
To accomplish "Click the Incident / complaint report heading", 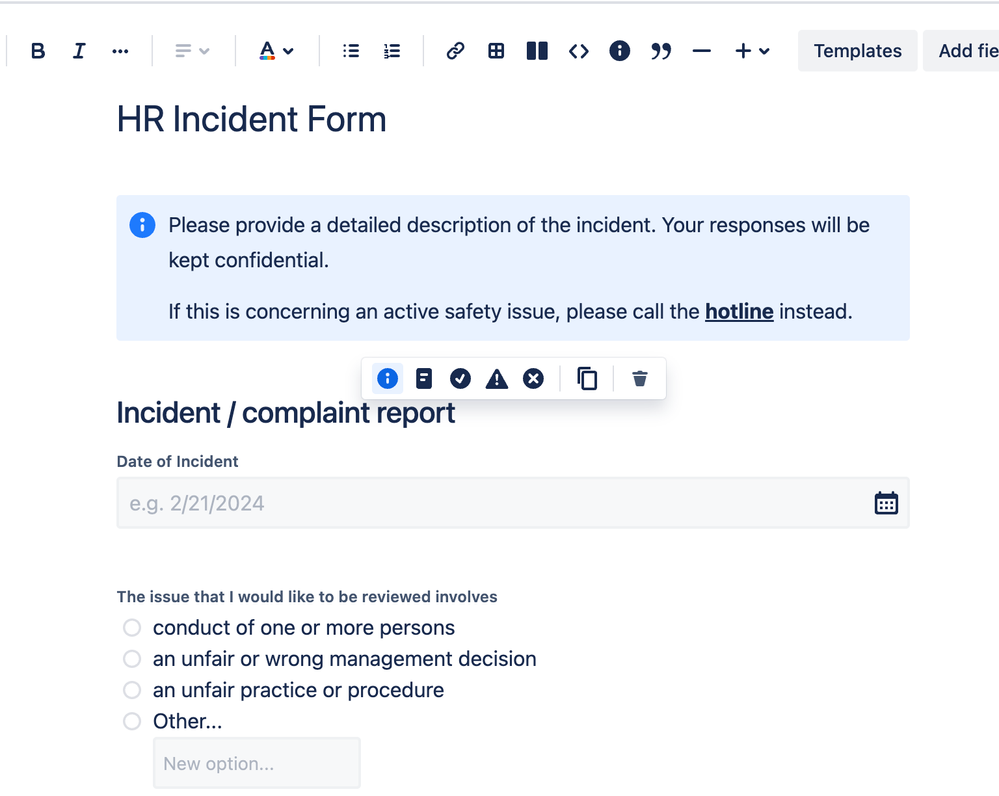I will tap(285, 413).
